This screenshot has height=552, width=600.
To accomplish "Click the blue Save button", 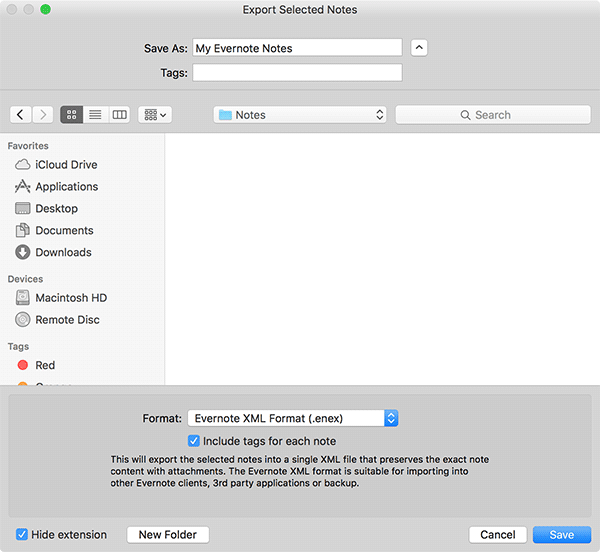I will 562,535.
